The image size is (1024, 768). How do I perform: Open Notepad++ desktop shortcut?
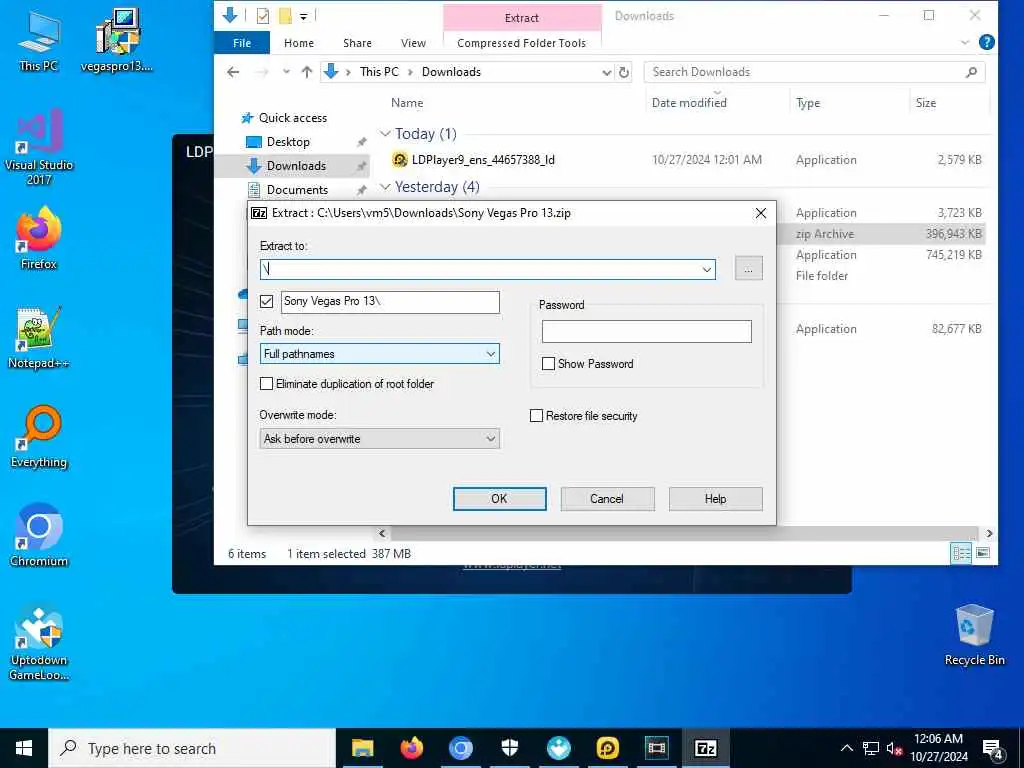click(x=39, y=338)
